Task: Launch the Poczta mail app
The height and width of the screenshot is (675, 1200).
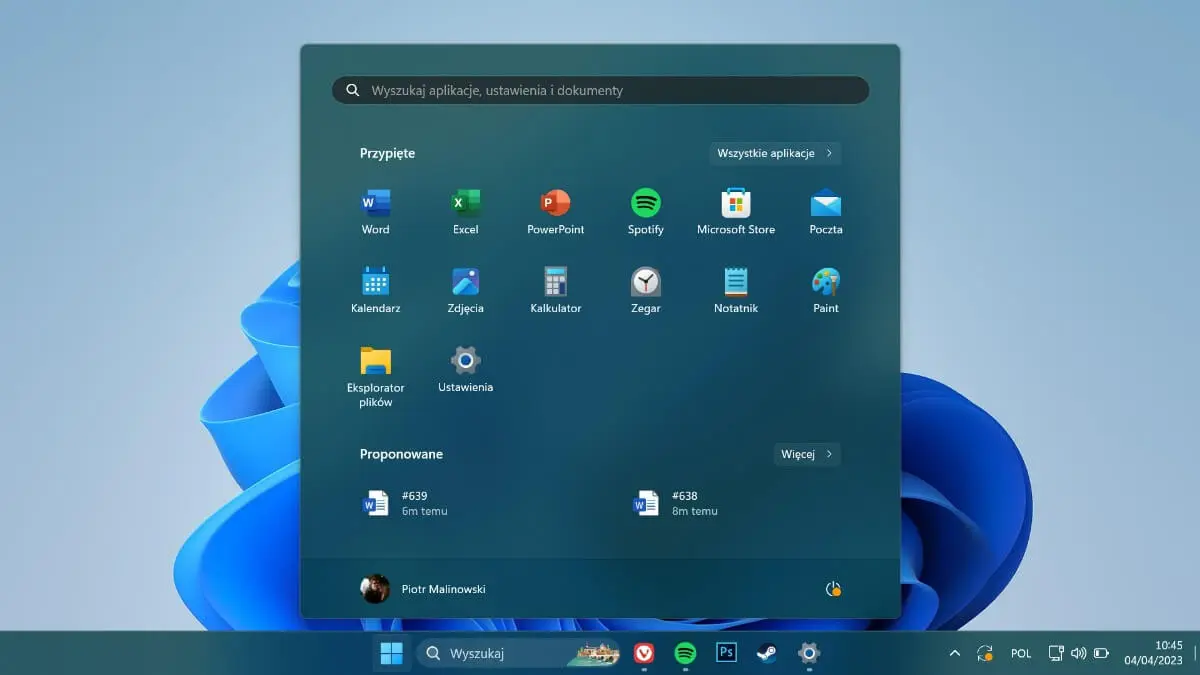Action: pyautogui.click(x=825, y=205)
